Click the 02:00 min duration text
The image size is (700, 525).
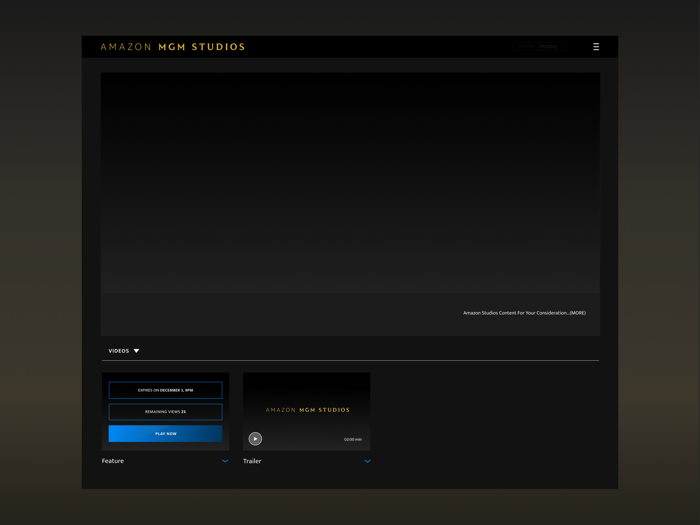(x=353, y=439)
